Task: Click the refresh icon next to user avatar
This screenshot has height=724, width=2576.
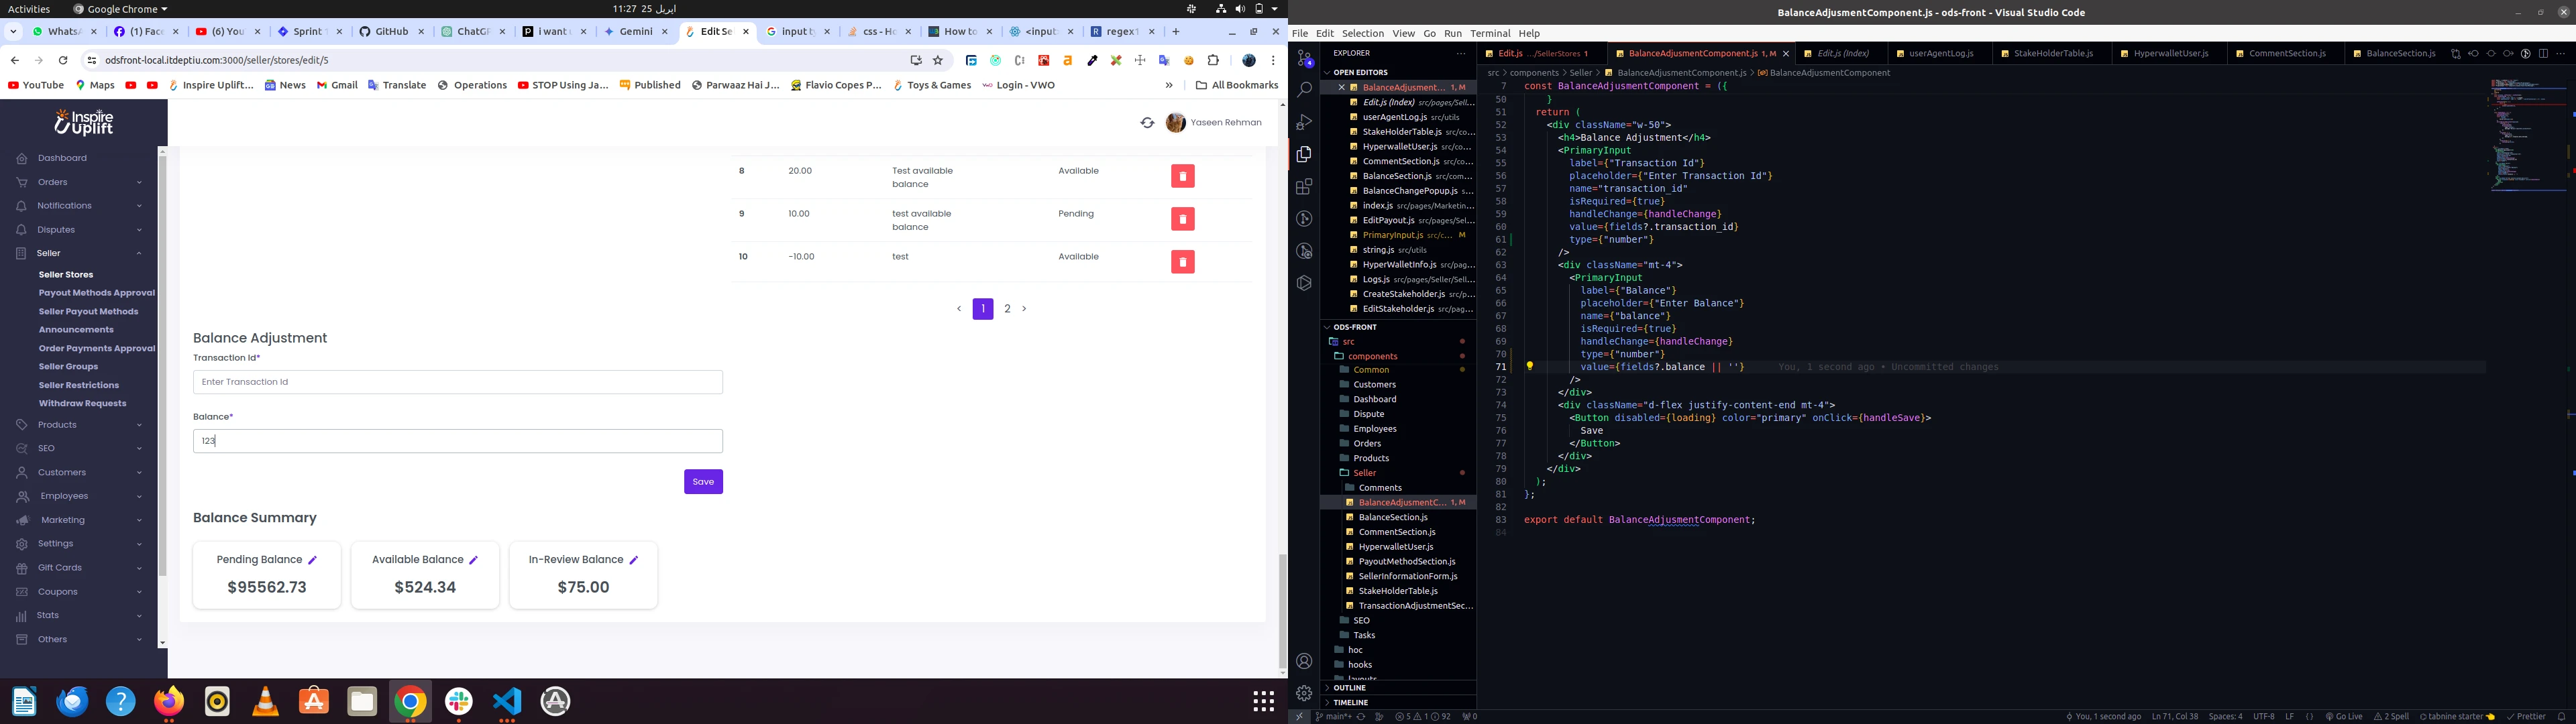Action: pos(1147,123)
